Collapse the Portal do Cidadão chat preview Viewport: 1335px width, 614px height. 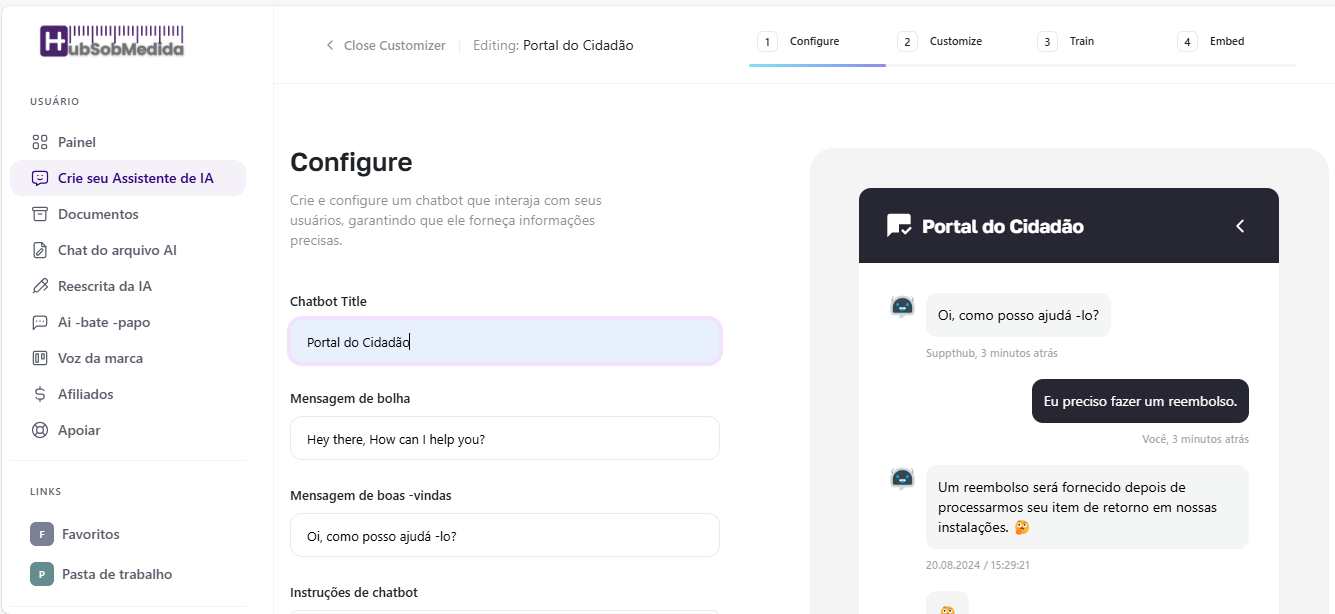point(1240,225)
